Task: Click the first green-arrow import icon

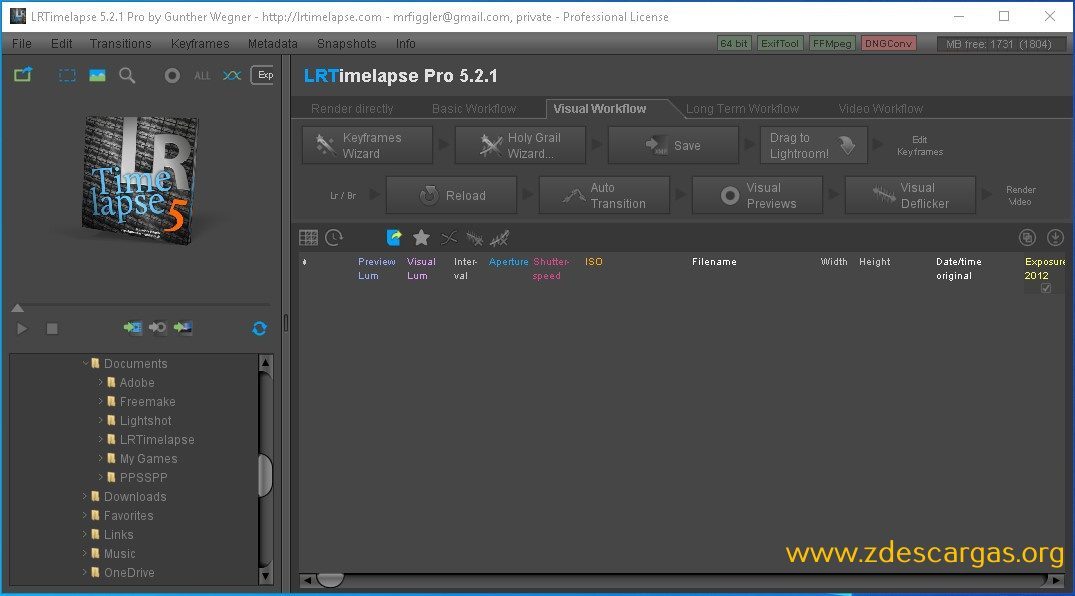Action: (132, 328)
